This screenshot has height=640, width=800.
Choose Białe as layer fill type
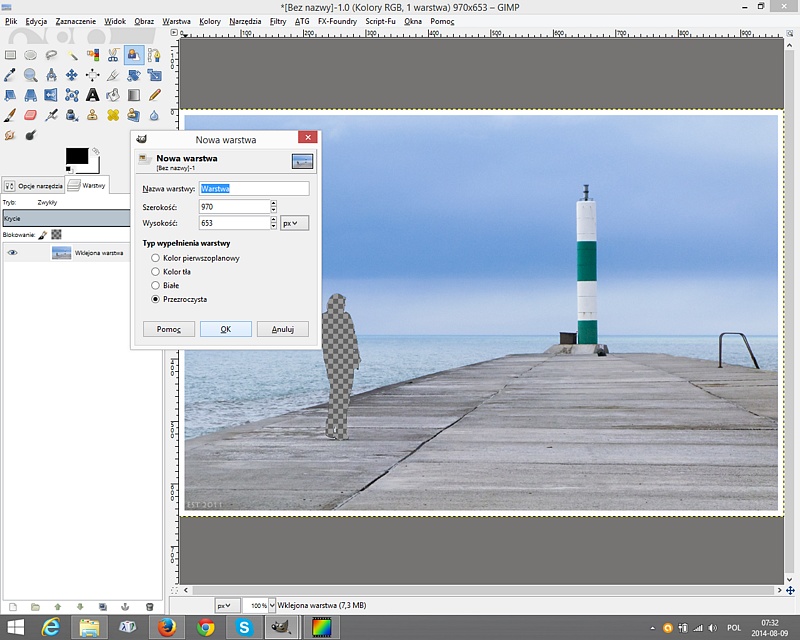[155, 285]
